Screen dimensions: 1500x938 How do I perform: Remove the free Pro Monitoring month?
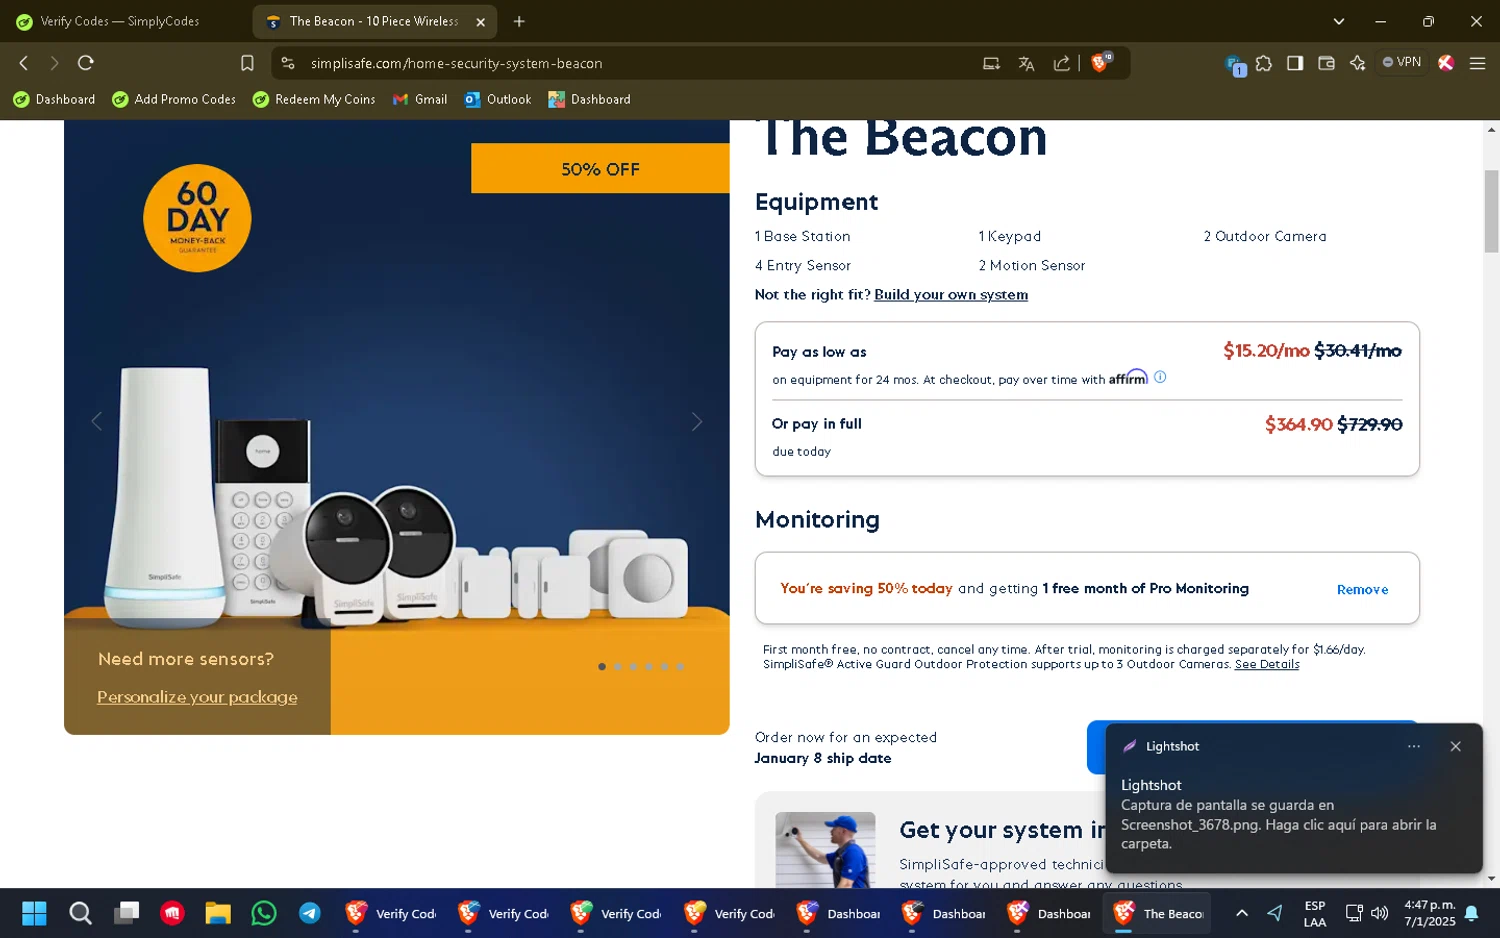1362,590
